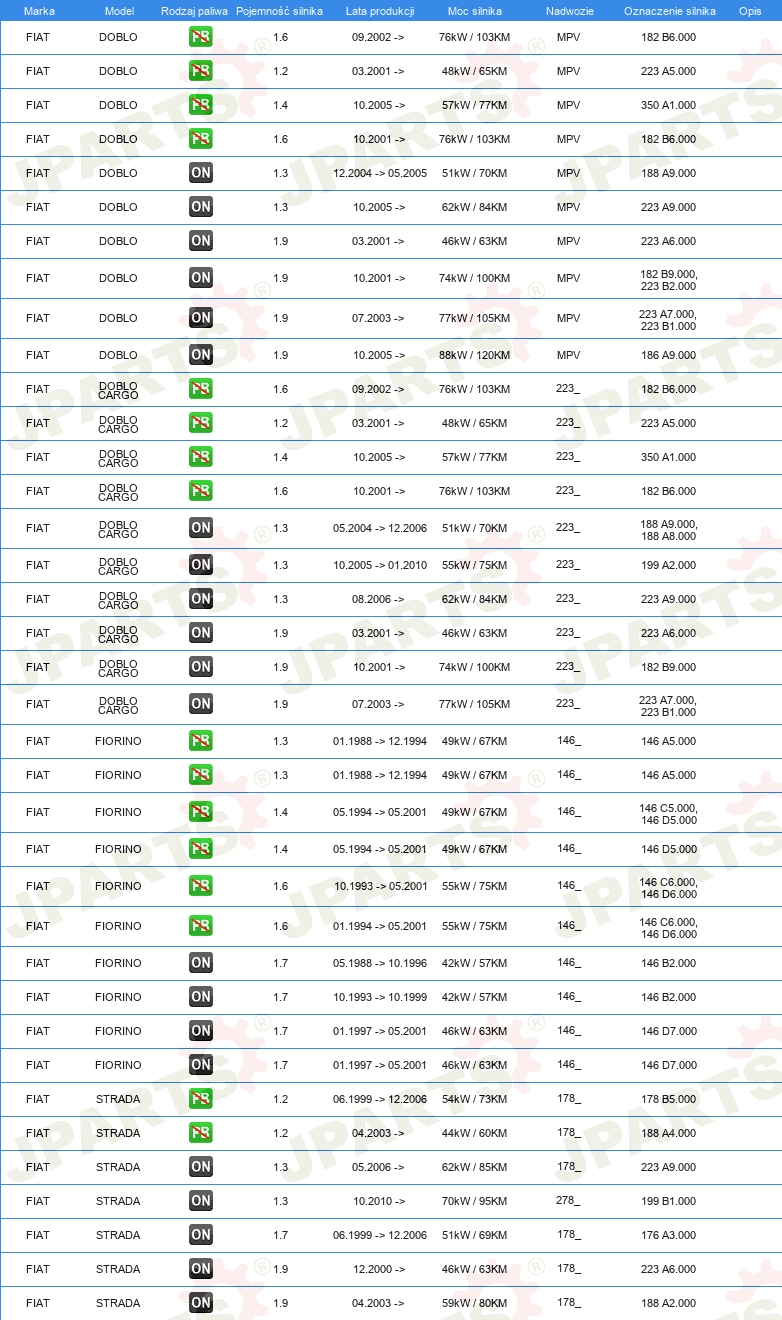Image resolution: width=782 pixels, height=1320 pixels.
Task: Click the 51kW / 69KM power value
Action: (474, 1235)
